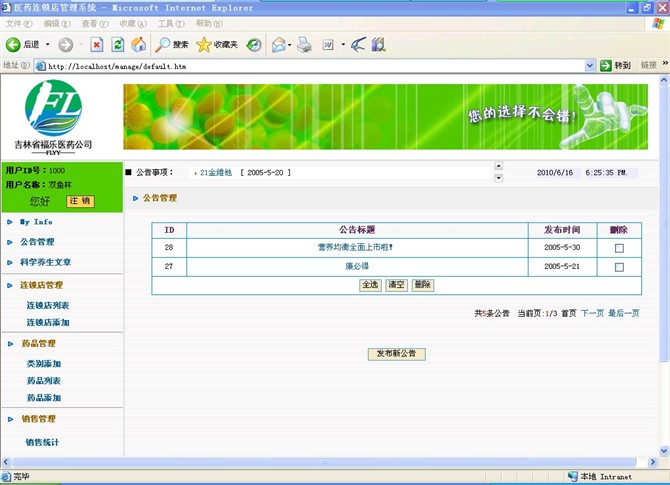Open Favorites (收藏夹) star icon
670x485 pixels.
217,45
